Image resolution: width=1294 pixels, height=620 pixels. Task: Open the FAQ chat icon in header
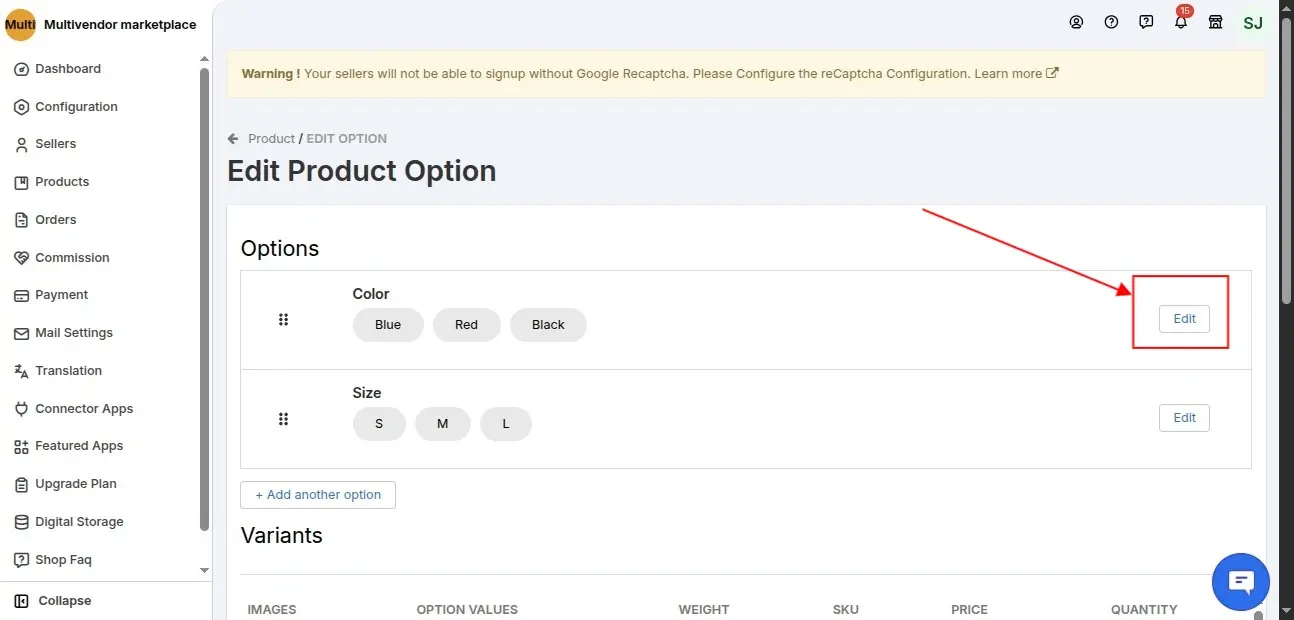coord(1146,22)
